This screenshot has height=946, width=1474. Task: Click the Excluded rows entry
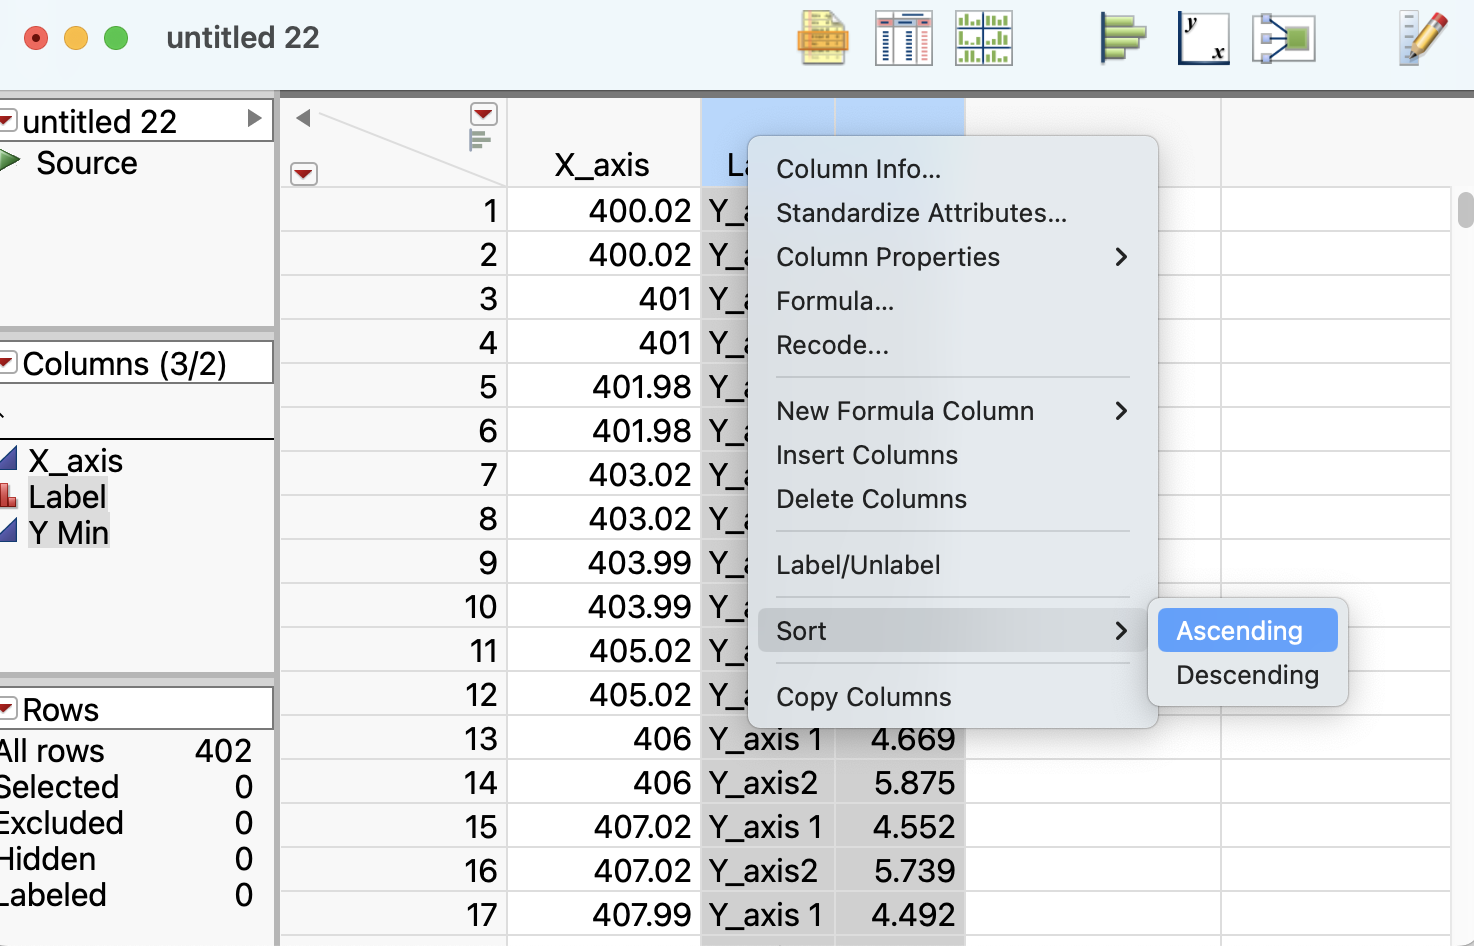[x=125, y=823]
